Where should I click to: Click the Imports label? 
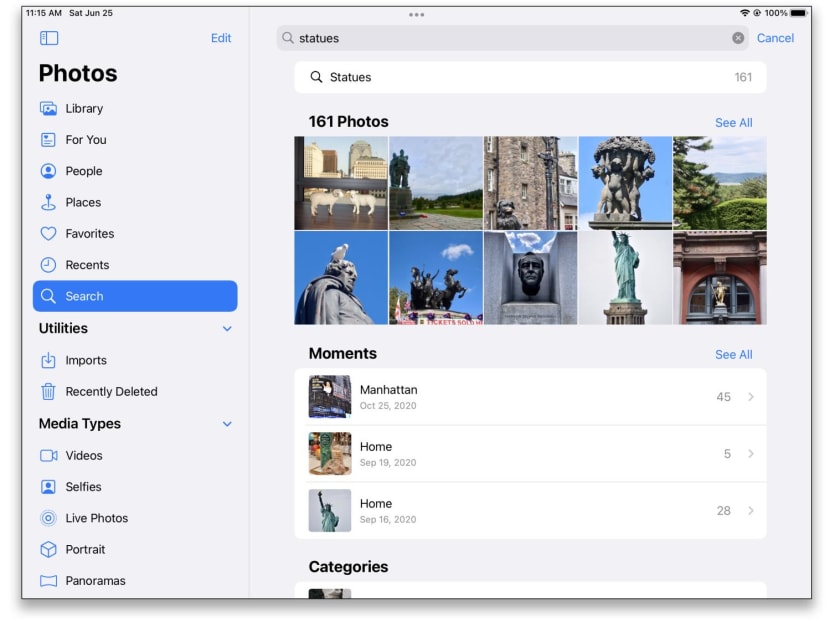pos(86,360)
